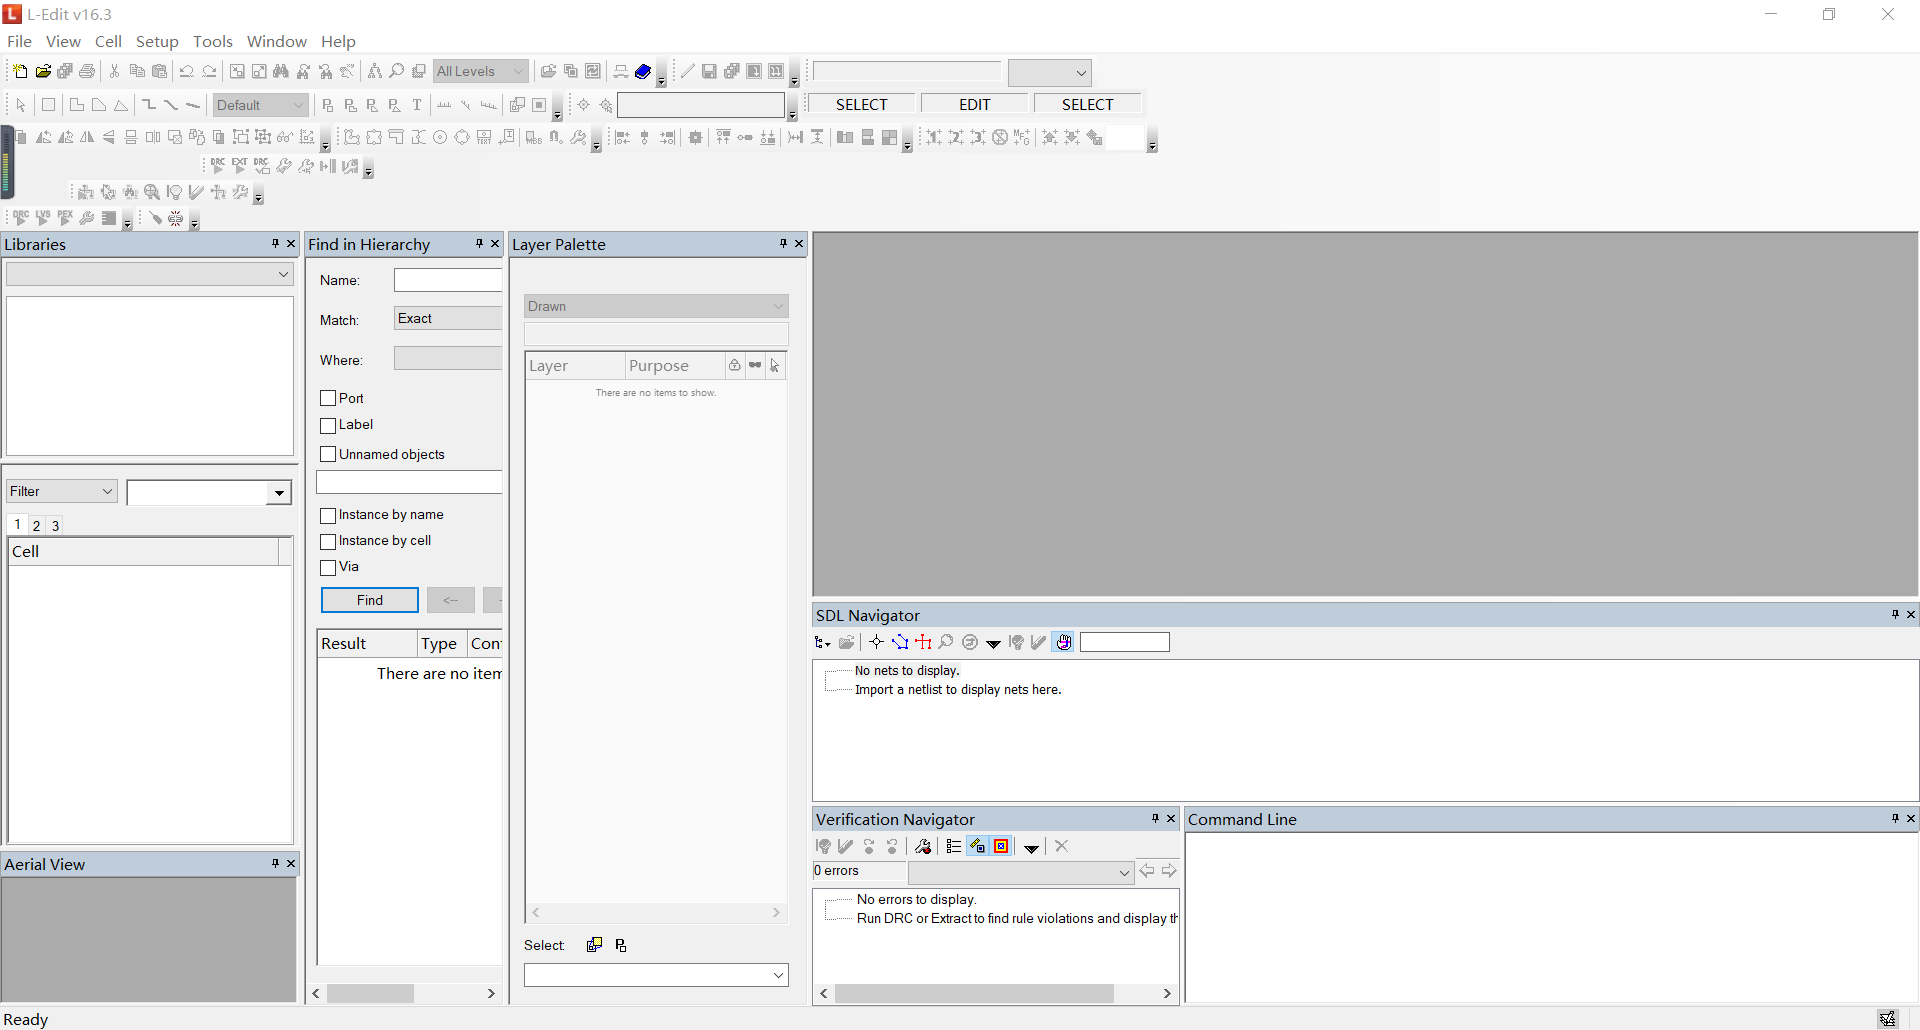Image resolution: width=1920 pixels, height=1030 pixels.
Task: Click the DRC run icon in verification toolbar
Action: tap(217, 166)
